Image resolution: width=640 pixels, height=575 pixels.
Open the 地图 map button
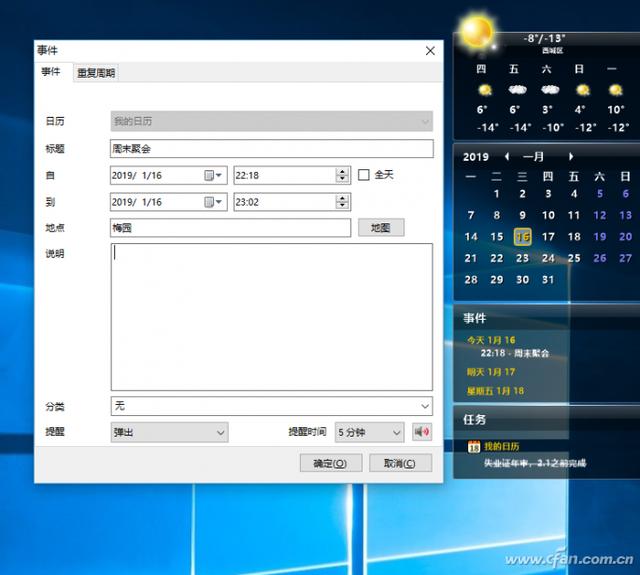tap(380, 228)
